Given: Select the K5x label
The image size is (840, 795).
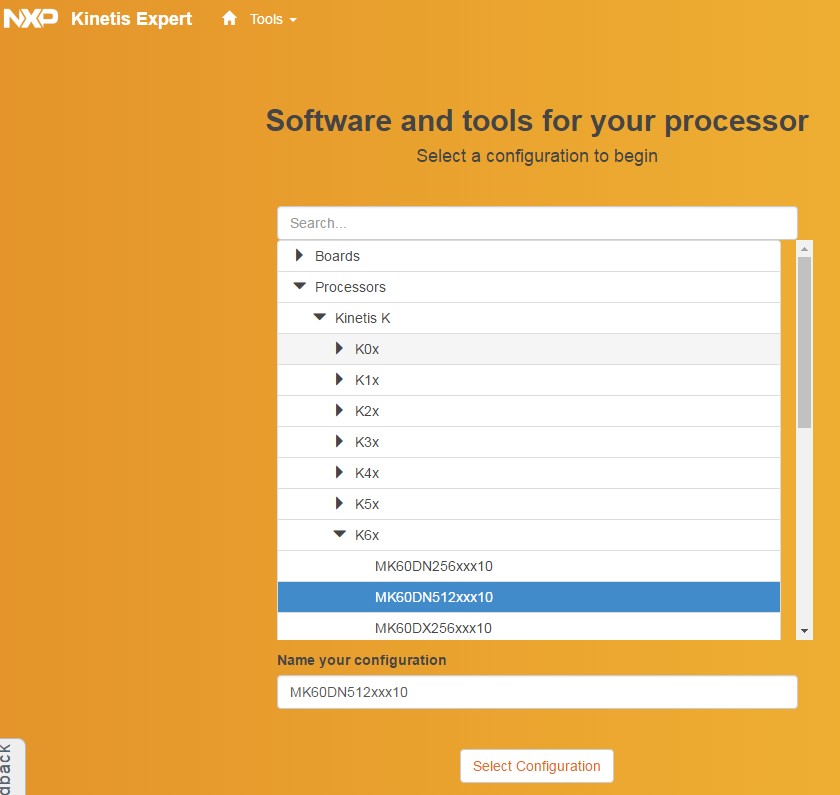Looking at the screenshot, I should 367,504.
